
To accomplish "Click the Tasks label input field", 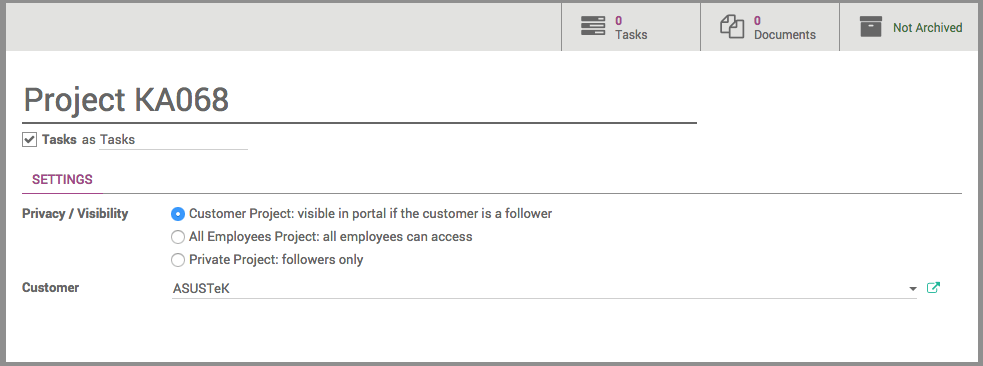I will point(173,140).
